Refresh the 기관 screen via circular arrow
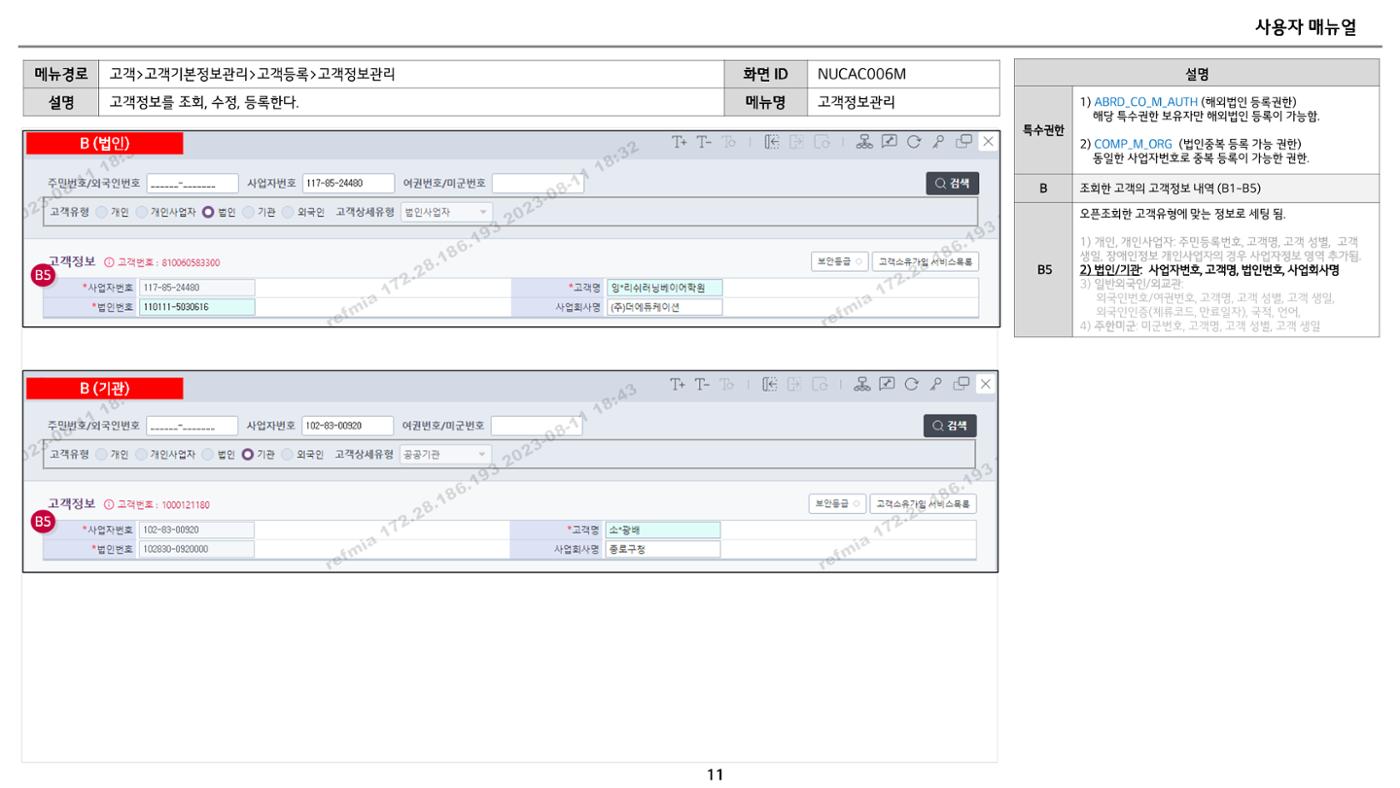The width and height of the screenshot is (1400, 788). click(914, 384)
